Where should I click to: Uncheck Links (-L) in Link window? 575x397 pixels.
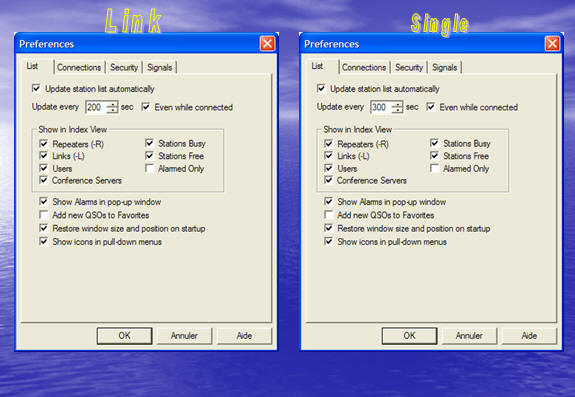coord(43,156)
